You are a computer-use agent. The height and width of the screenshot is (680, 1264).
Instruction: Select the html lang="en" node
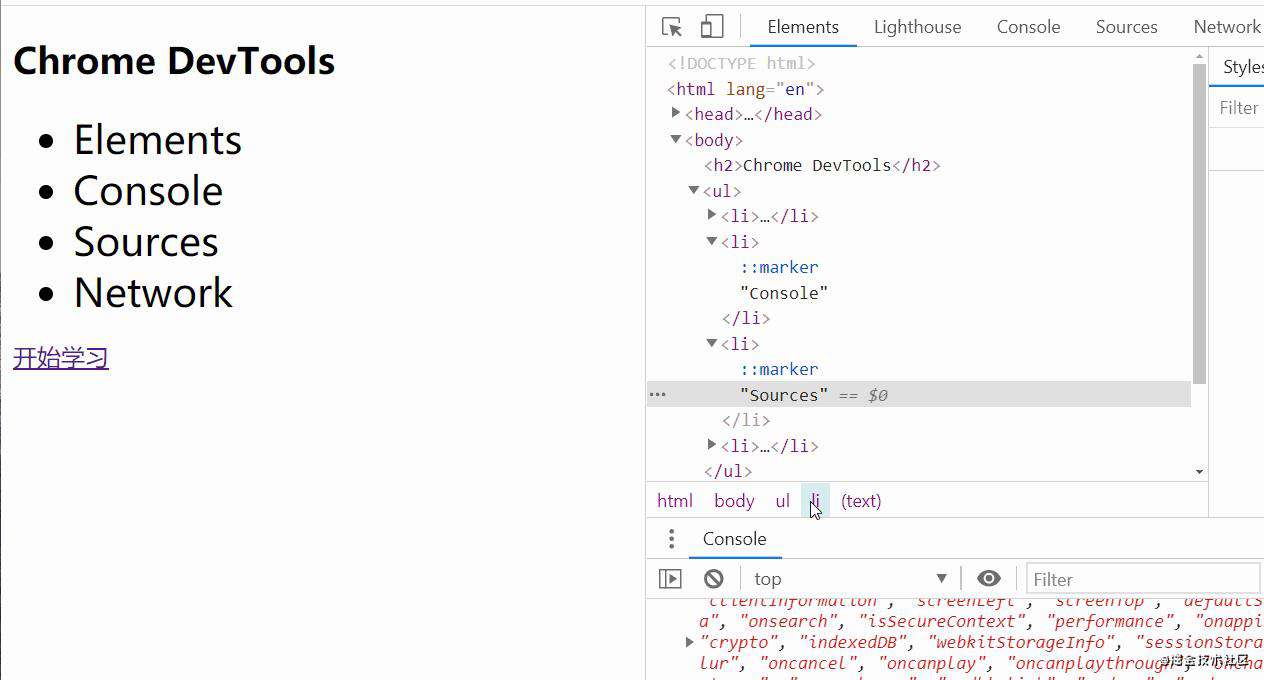click(x=745, y=89)
